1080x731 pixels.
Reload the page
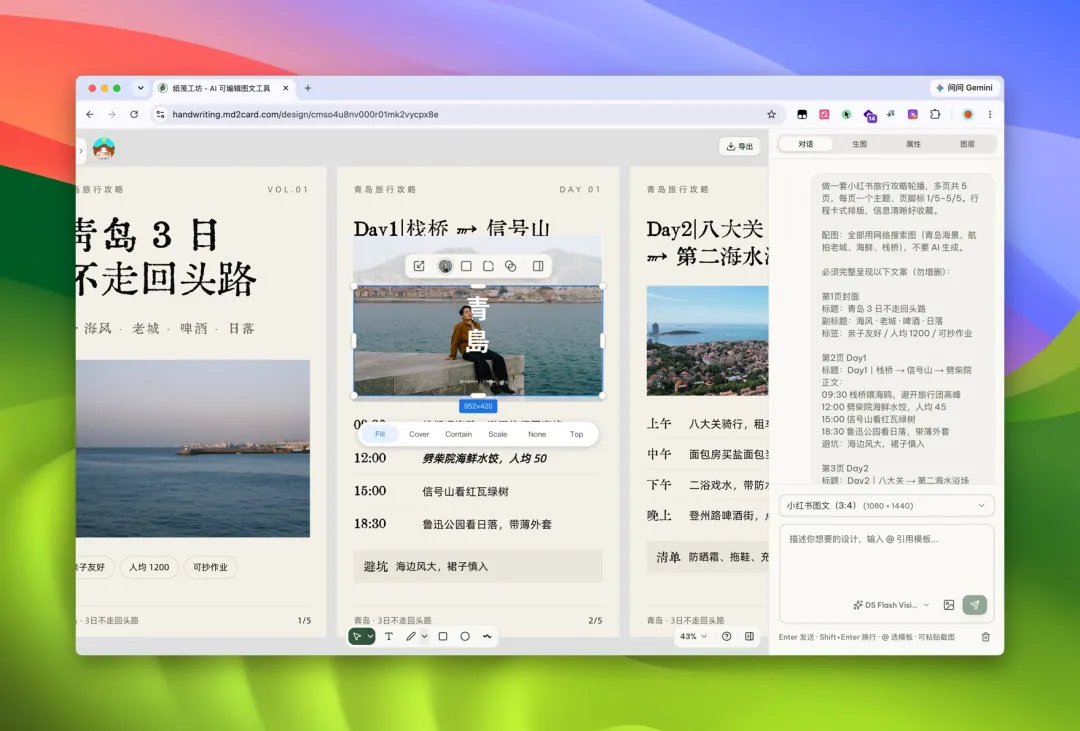point(134,114)
